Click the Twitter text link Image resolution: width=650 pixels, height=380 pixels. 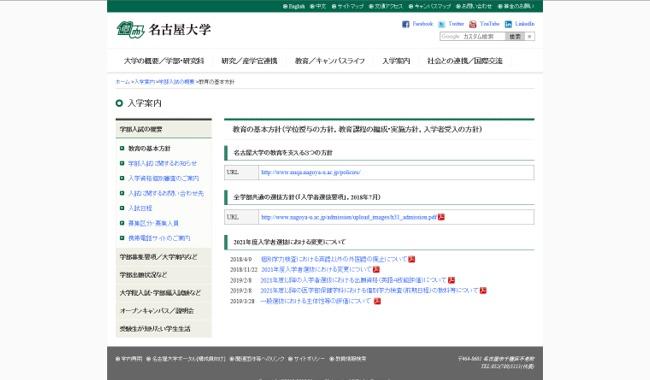[456, 24]
